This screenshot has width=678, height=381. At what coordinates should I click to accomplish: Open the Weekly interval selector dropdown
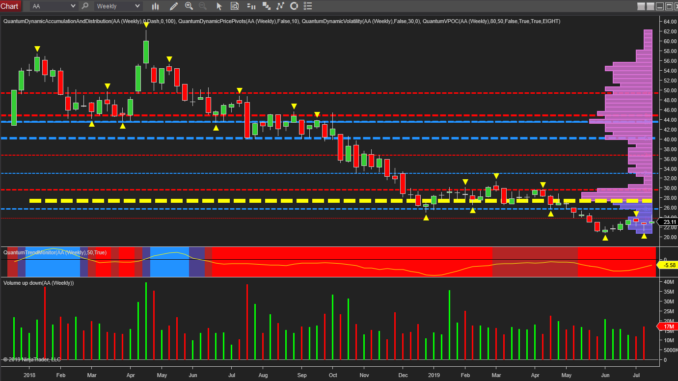point(118,6)
